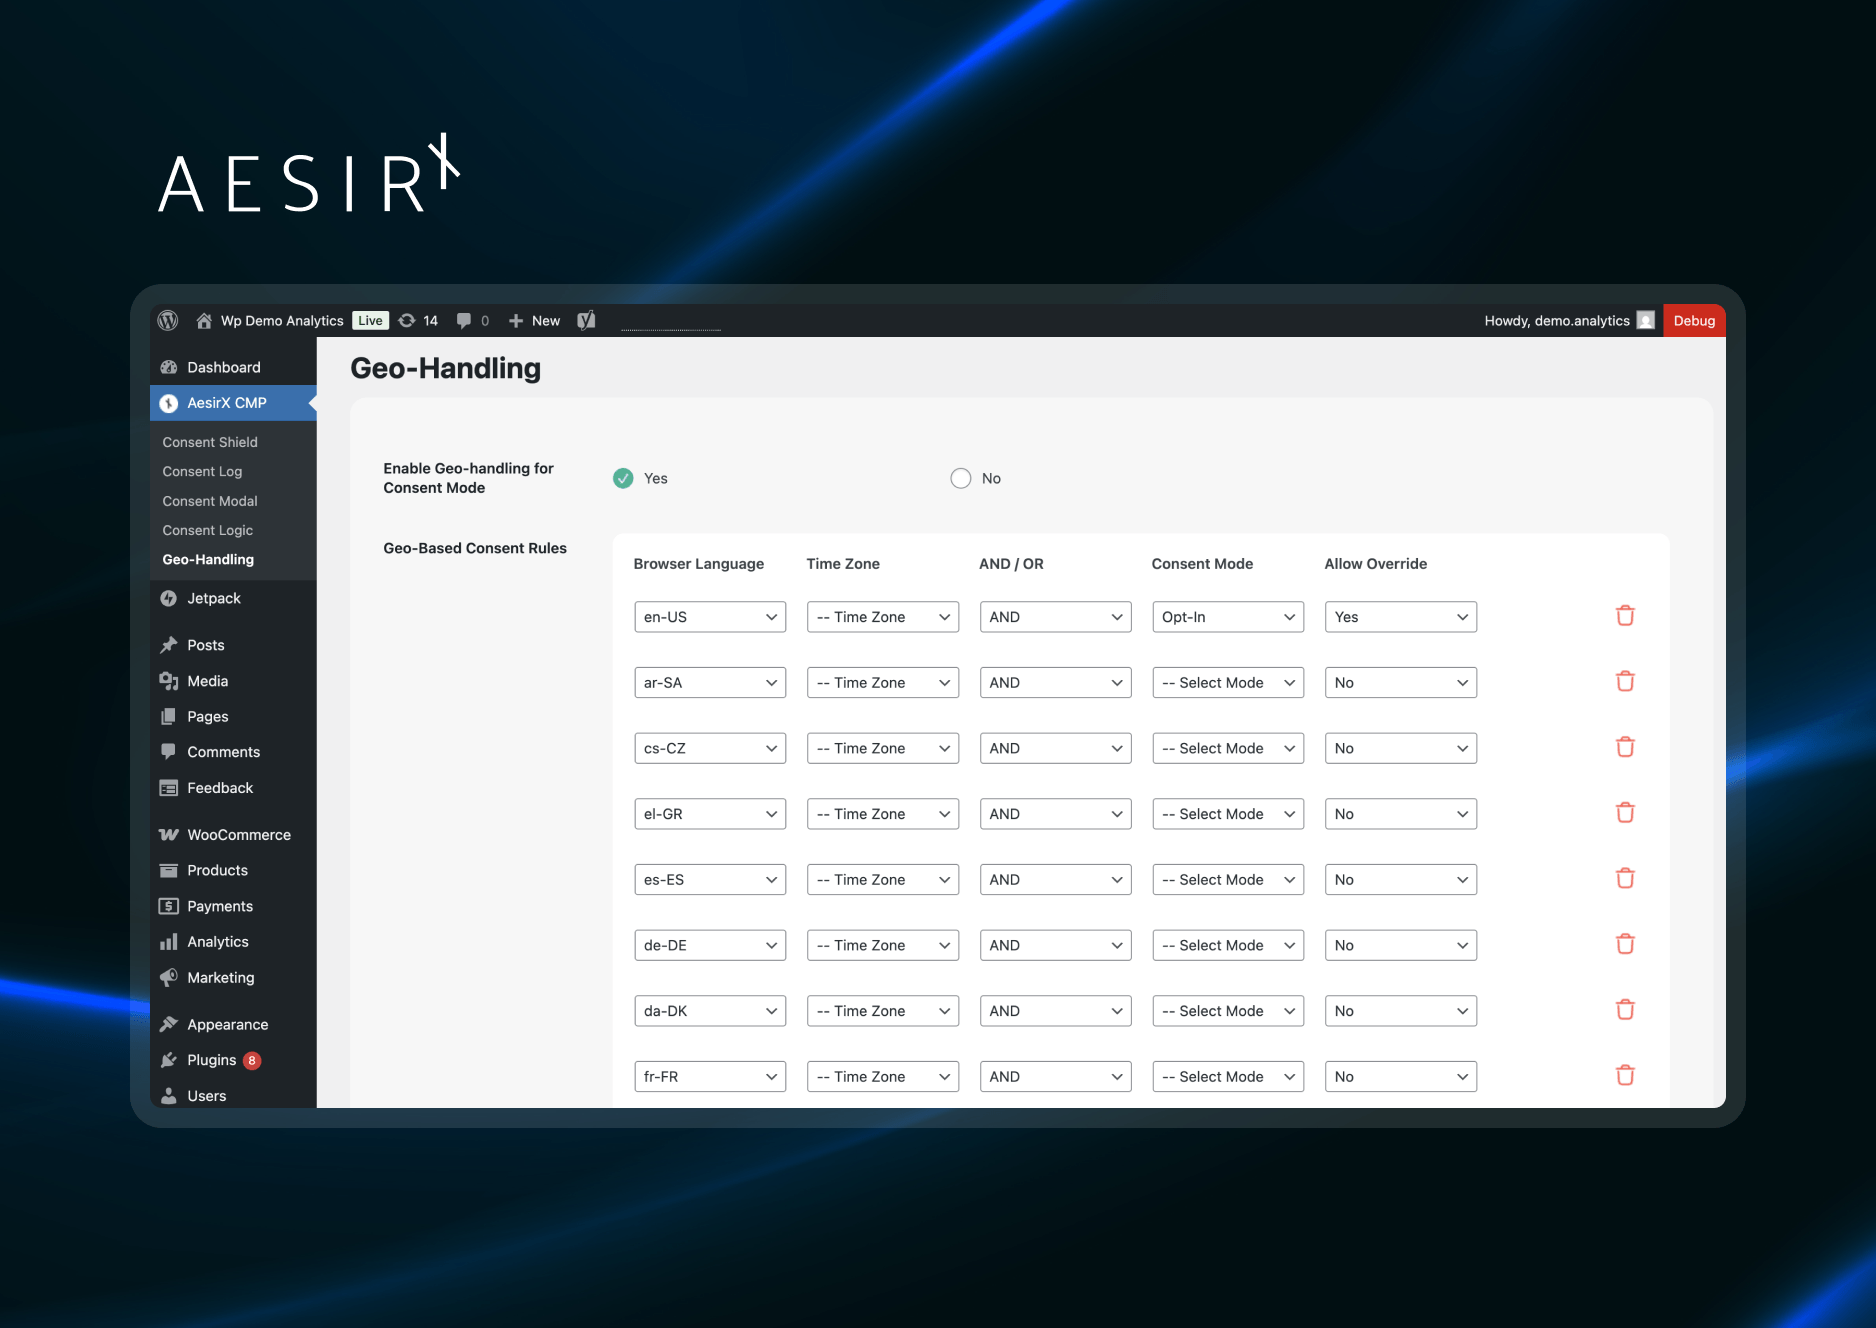Screen dimensions: 1876x1328
Task: Open the en-US Browser Language dropdown
Action: coord(709,616)
